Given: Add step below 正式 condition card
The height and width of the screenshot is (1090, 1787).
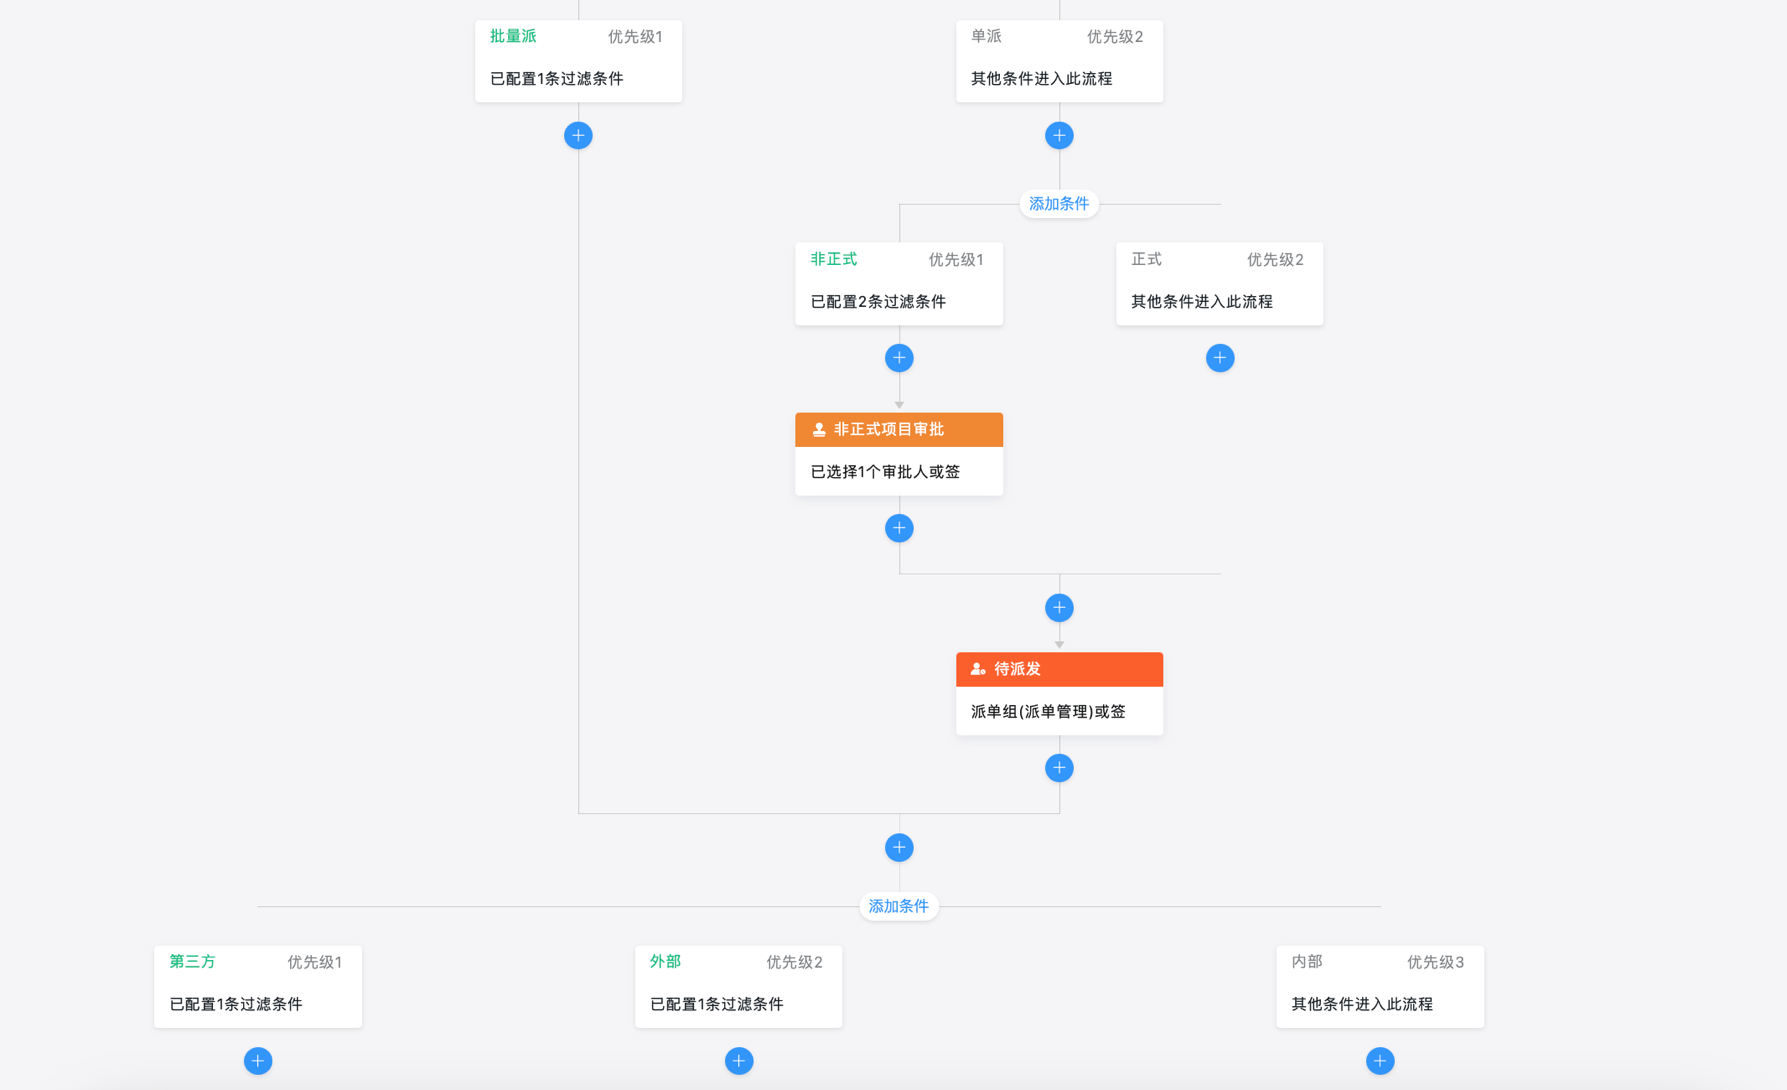Looking at the screenshot, I should 1219,358.
